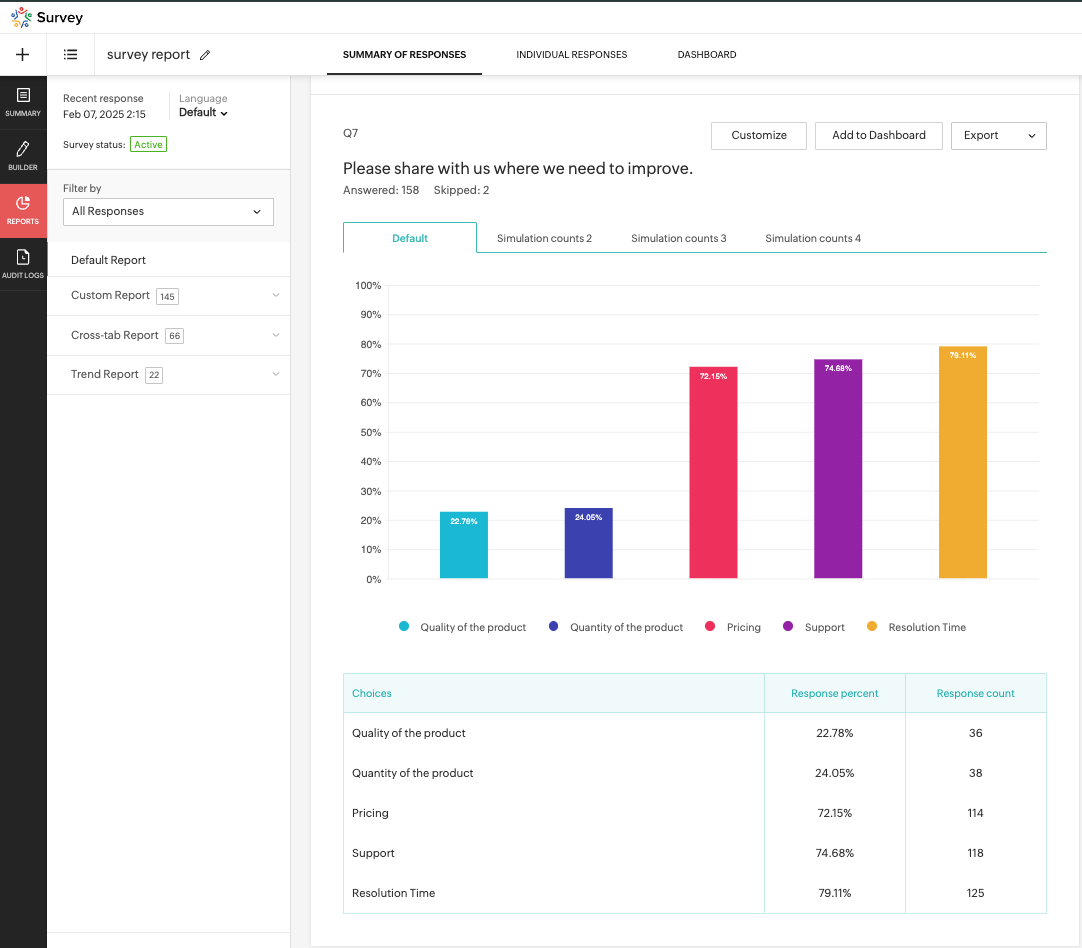
Task: Open the Summary sidebar icon
Action: 23,101
